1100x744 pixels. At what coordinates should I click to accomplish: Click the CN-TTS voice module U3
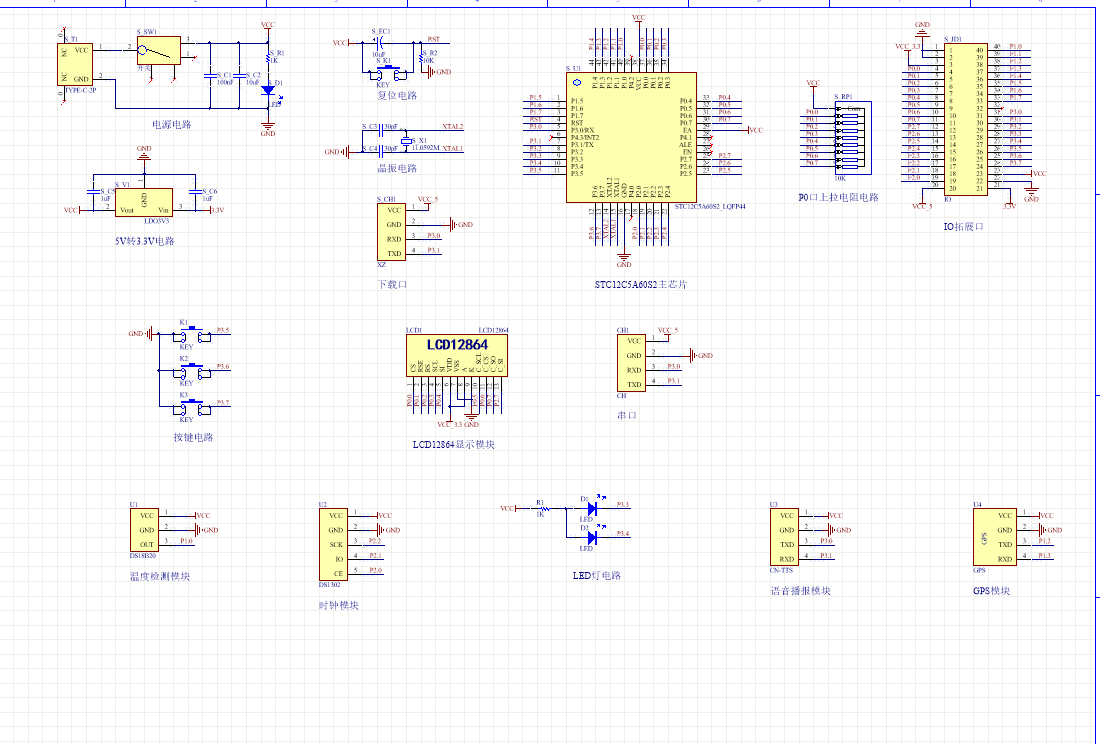click(785, 537)
